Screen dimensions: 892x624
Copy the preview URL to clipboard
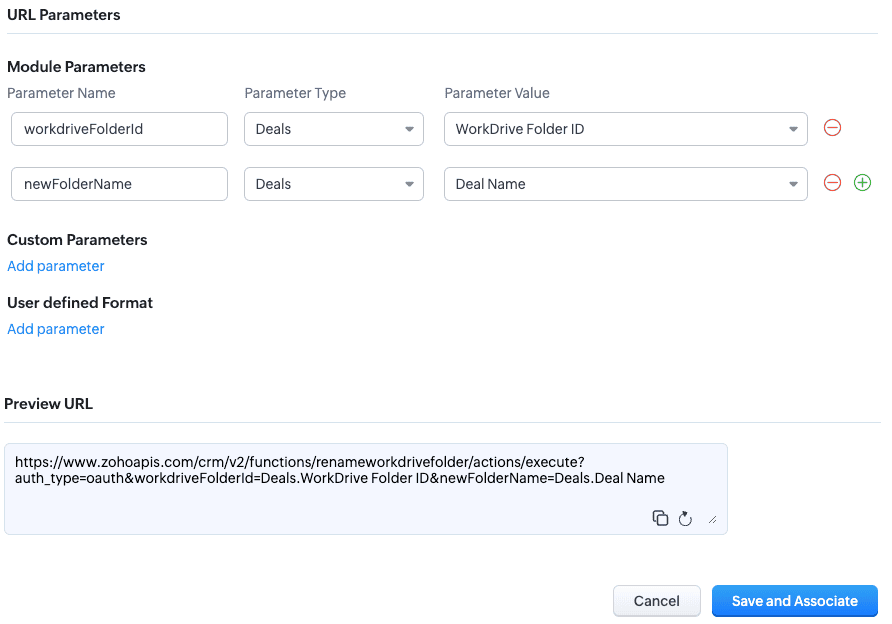660,518
